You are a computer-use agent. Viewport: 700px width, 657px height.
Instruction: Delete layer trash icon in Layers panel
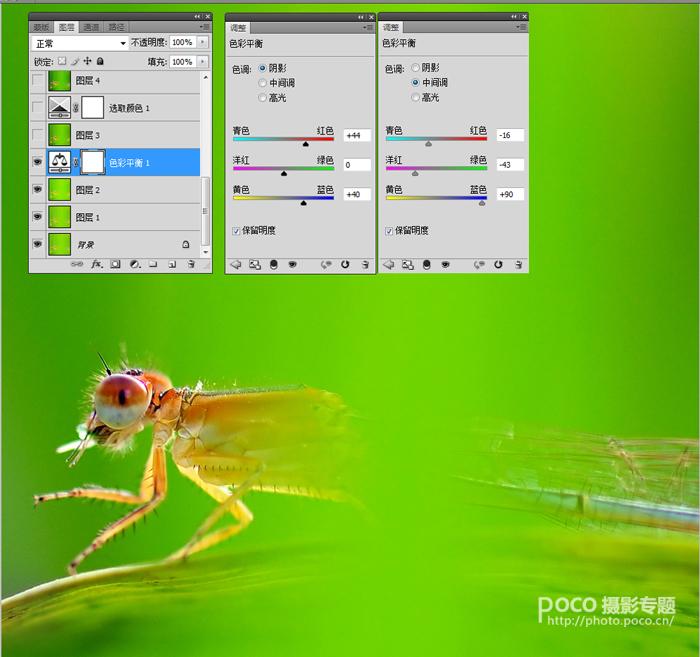point(191,264)
